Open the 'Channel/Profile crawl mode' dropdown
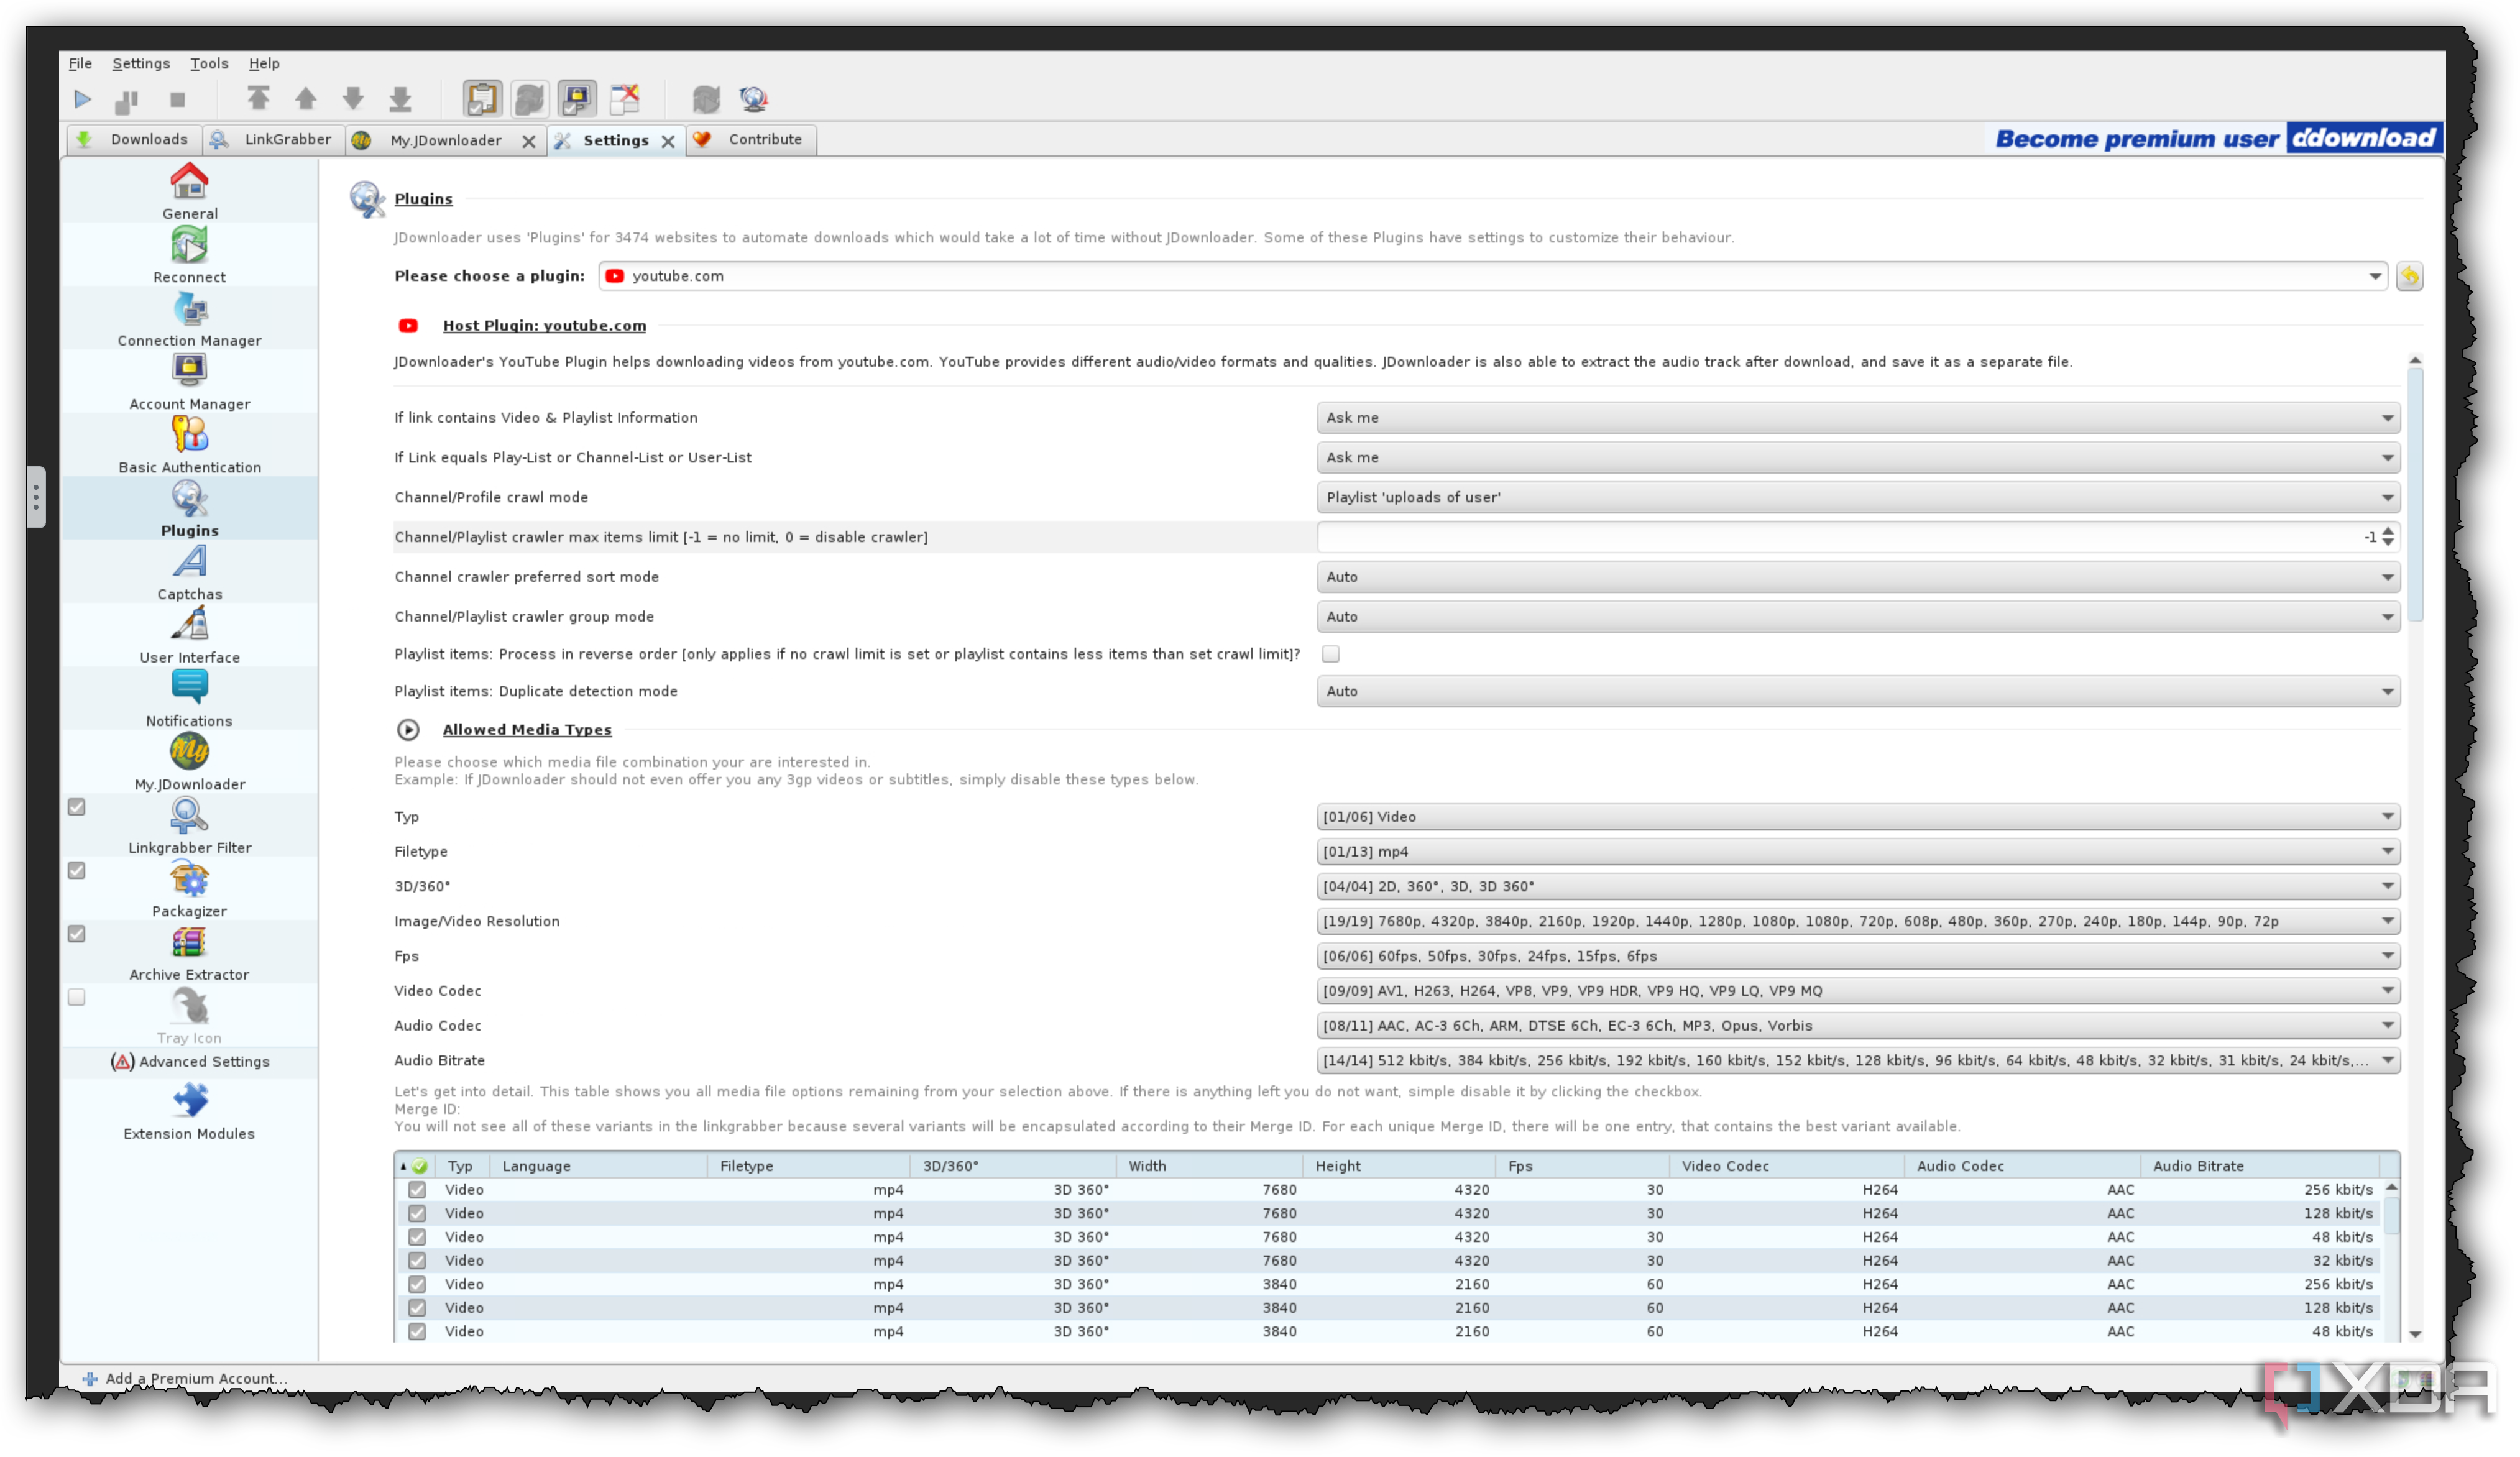Viewport: 2520px width, 1457px height. pos(1858,497)
